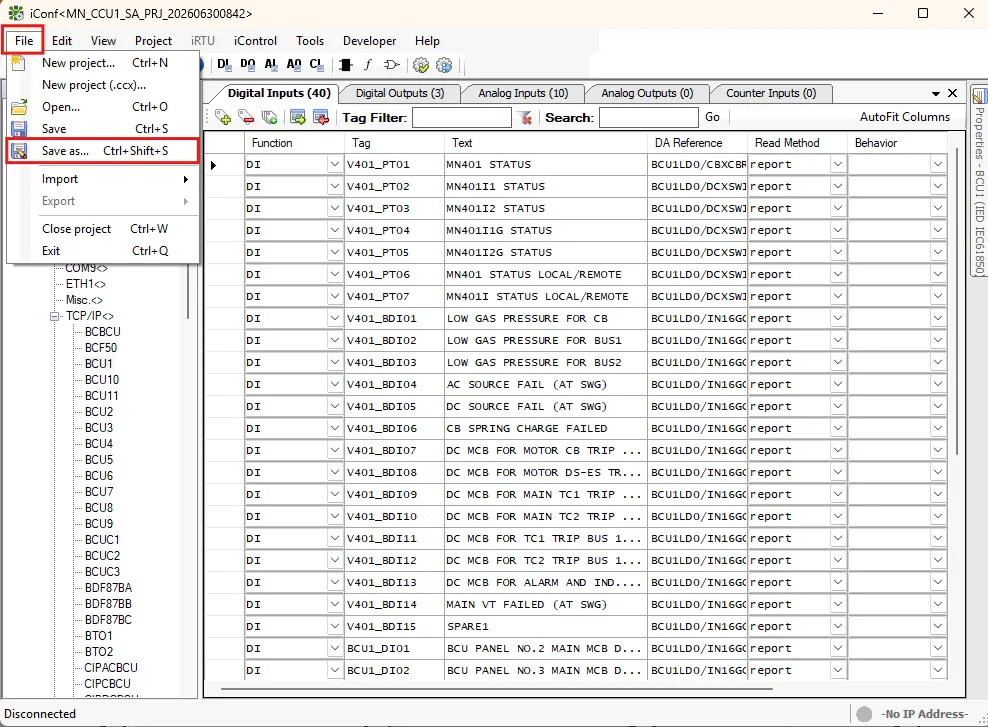Open the iControl menu
The width and height of the screenshot is (988, 727).
click(x=255, y=41)
